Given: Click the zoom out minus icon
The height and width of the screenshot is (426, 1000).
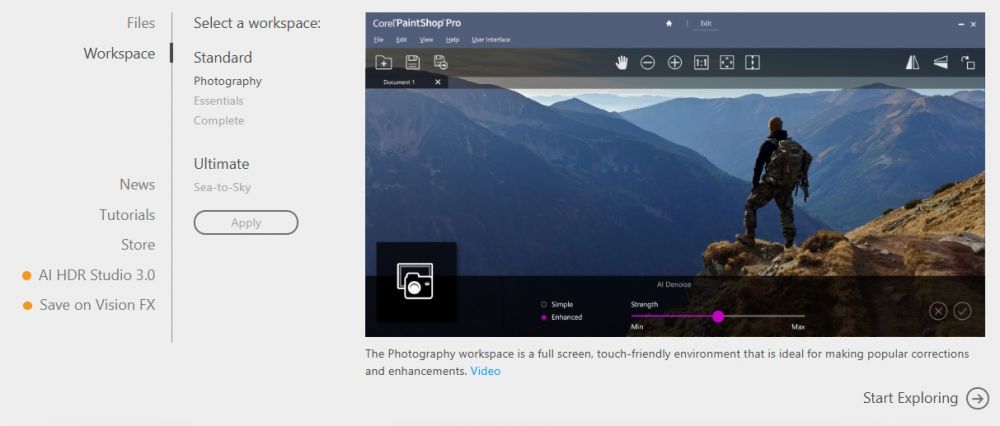Looking at the screenshot, I should (x=648, y=63).
